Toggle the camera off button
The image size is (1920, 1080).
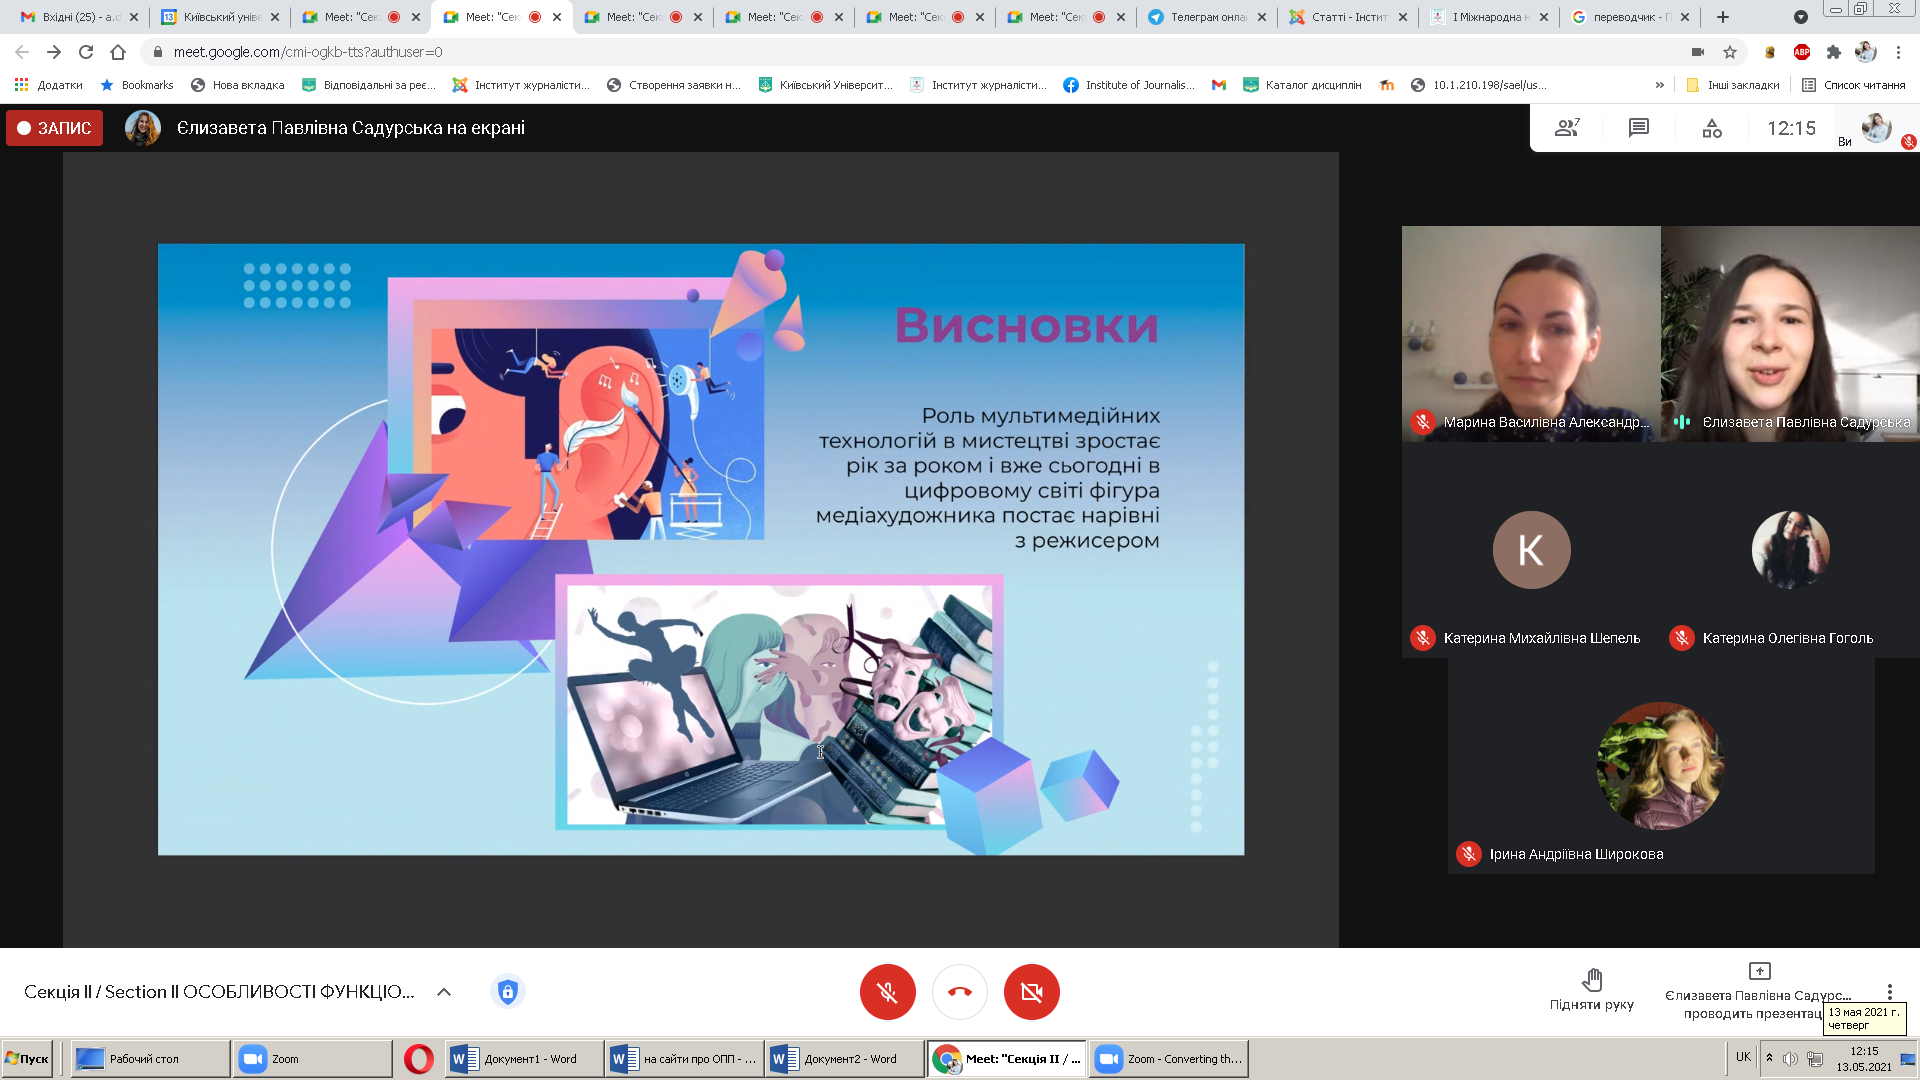(x=1031, y=992)
